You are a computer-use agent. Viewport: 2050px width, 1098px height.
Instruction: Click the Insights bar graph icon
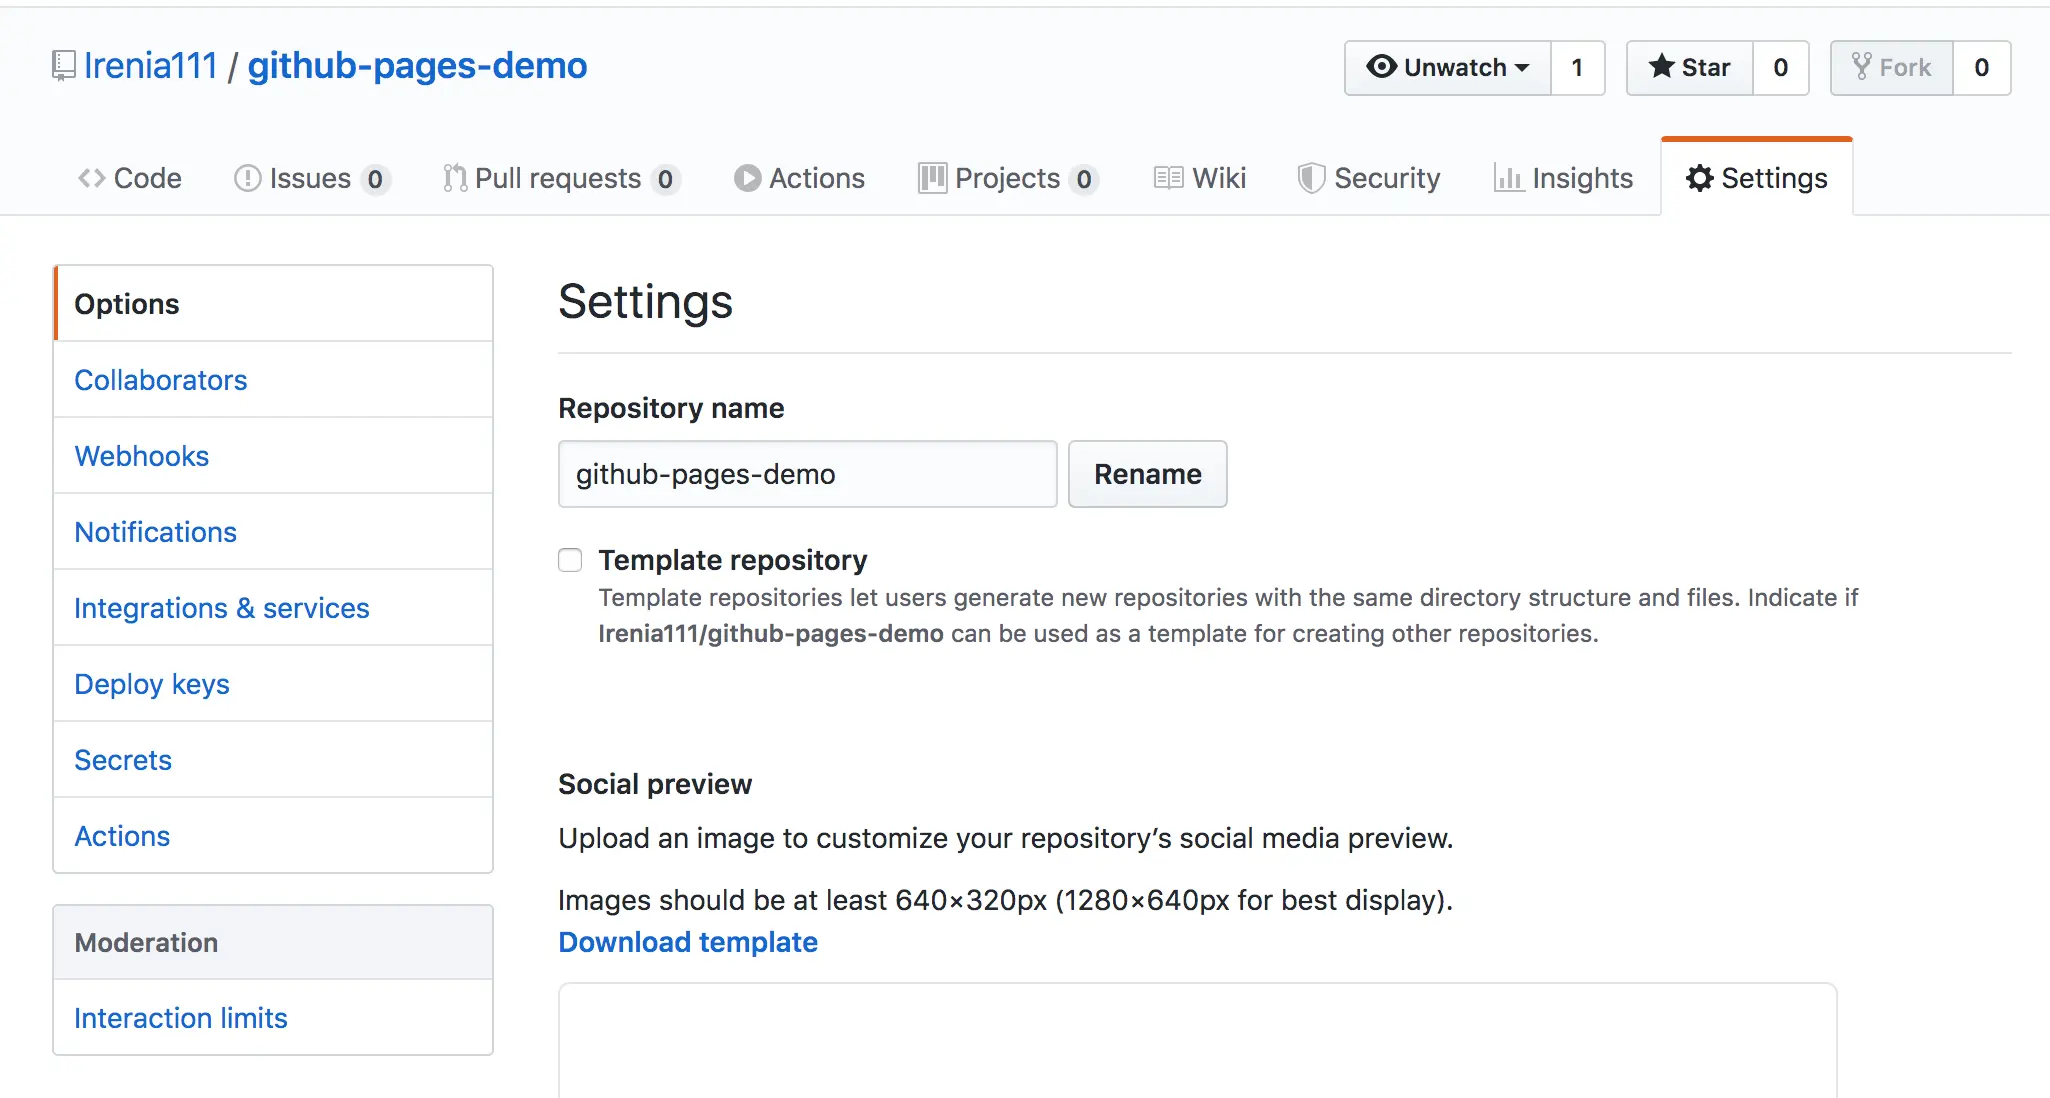click(1508, 178)
